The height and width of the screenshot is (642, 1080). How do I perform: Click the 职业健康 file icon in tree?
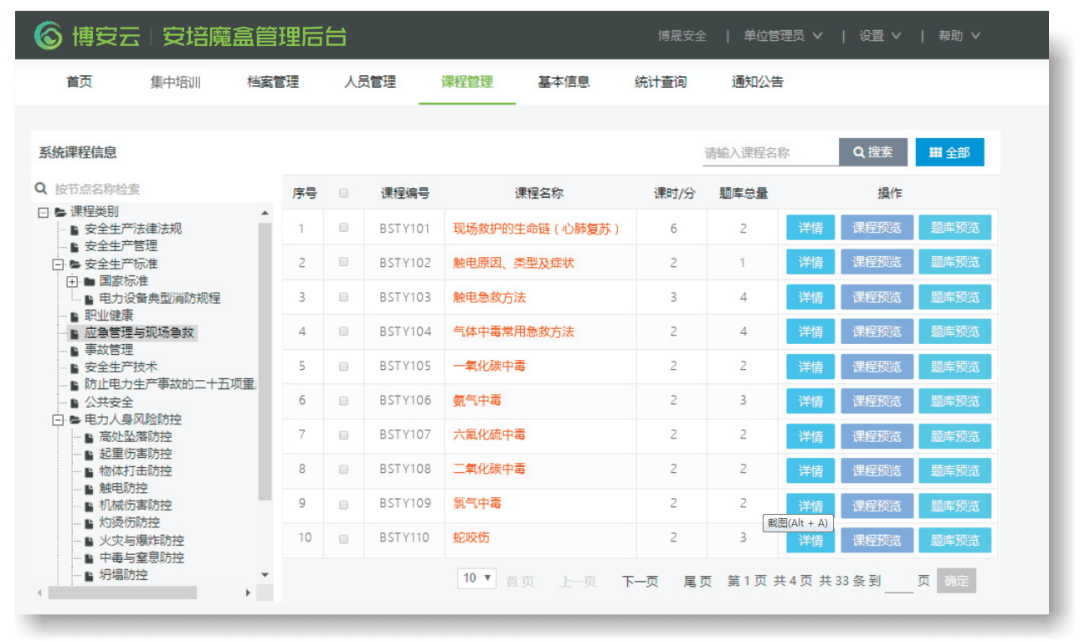pos(74,316)
